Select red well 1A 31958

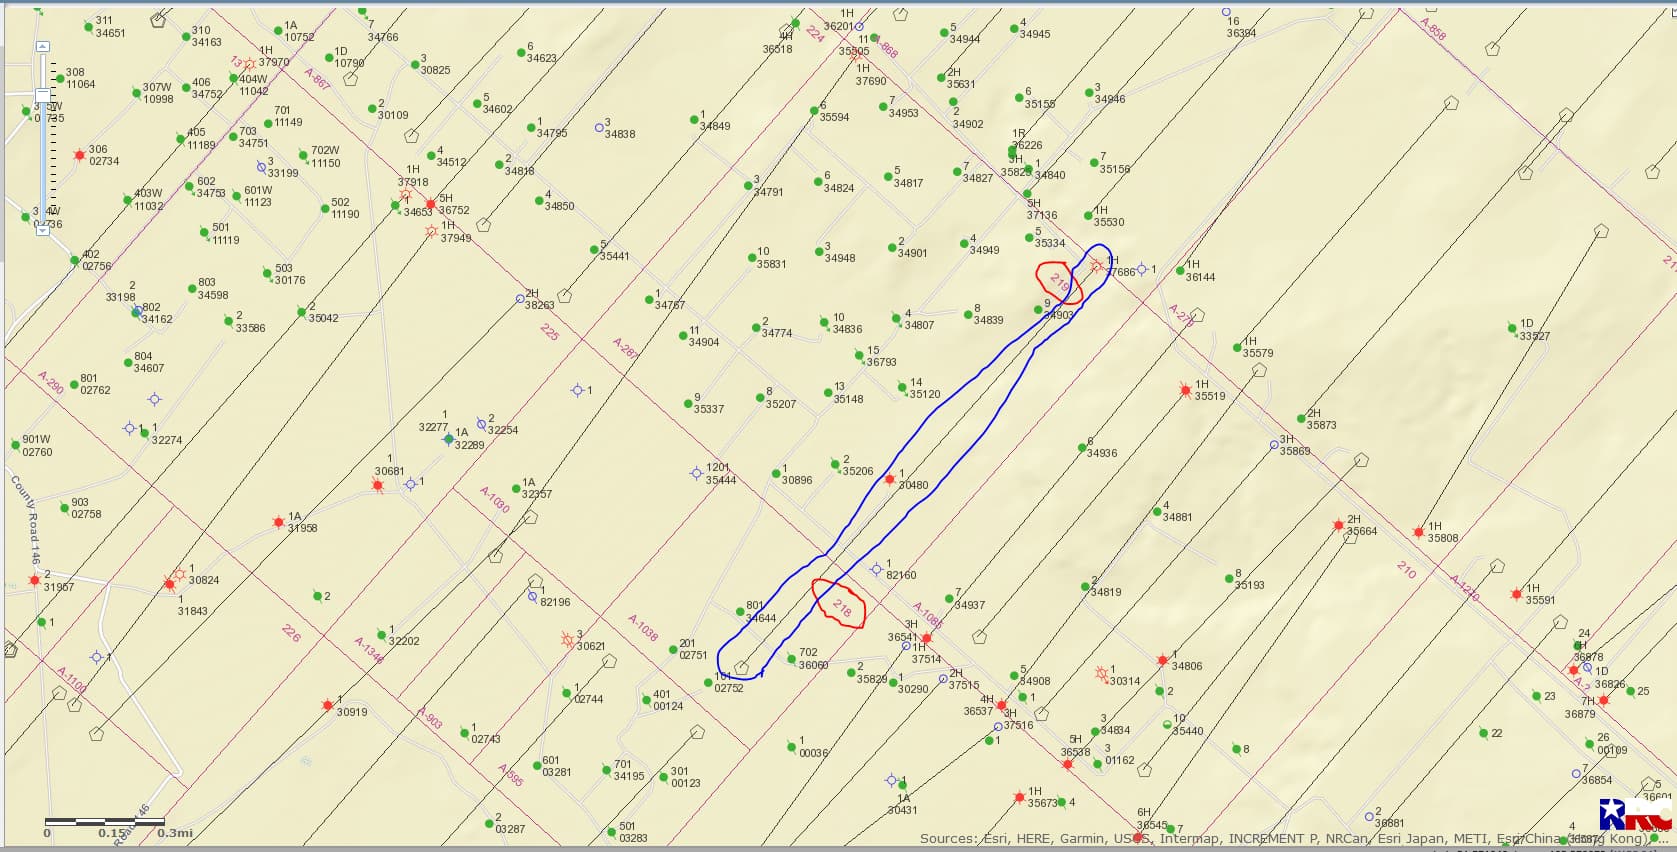(278, 522)
